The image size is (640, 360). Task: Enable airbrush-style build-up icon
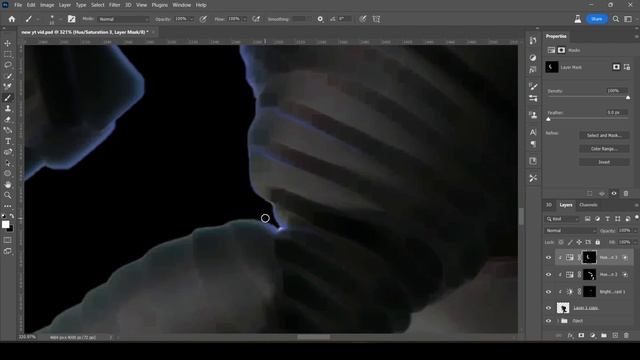tap(256, 19)
